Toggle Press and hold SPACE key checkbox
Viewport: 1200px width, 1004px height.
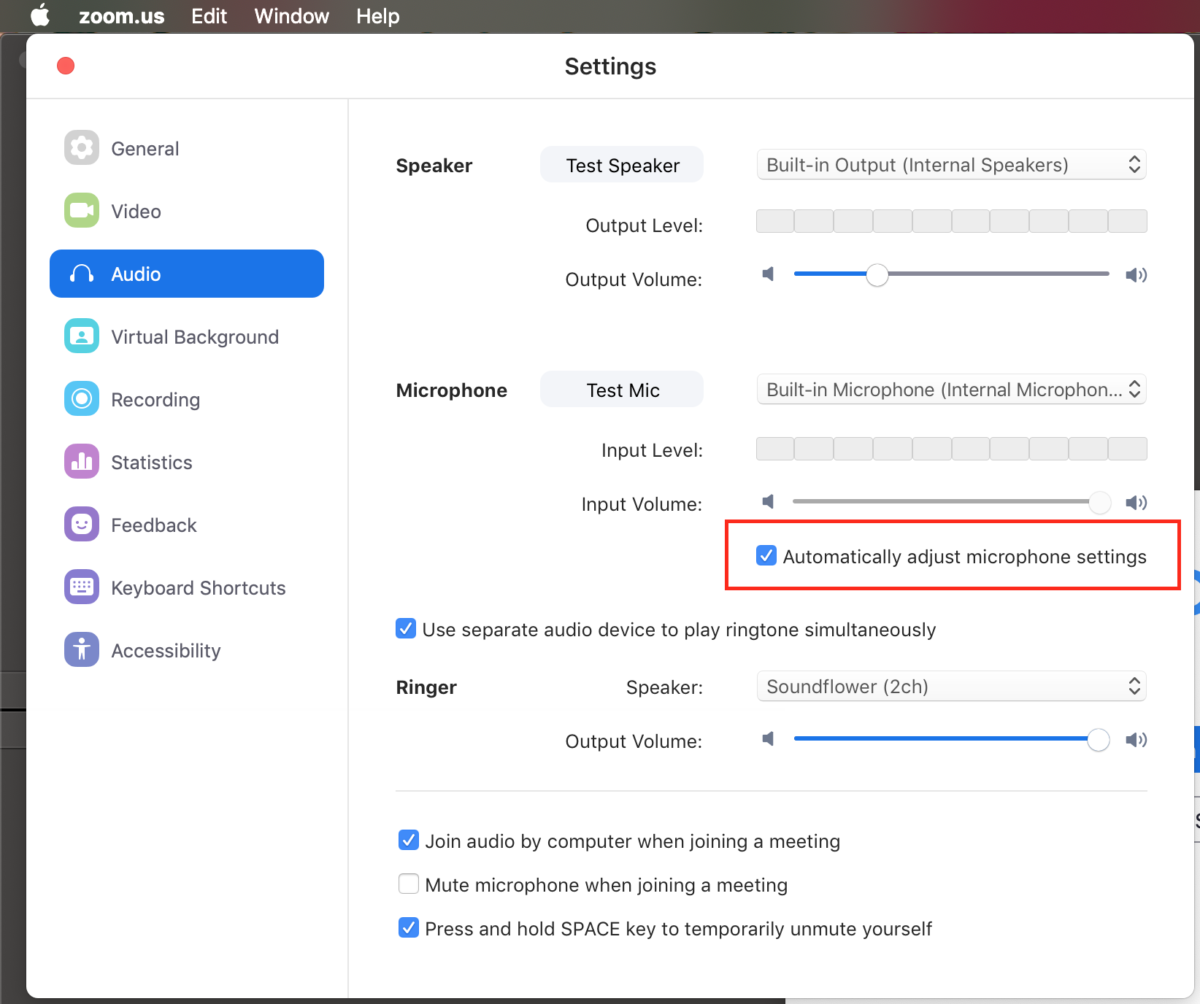pos(408,928)
